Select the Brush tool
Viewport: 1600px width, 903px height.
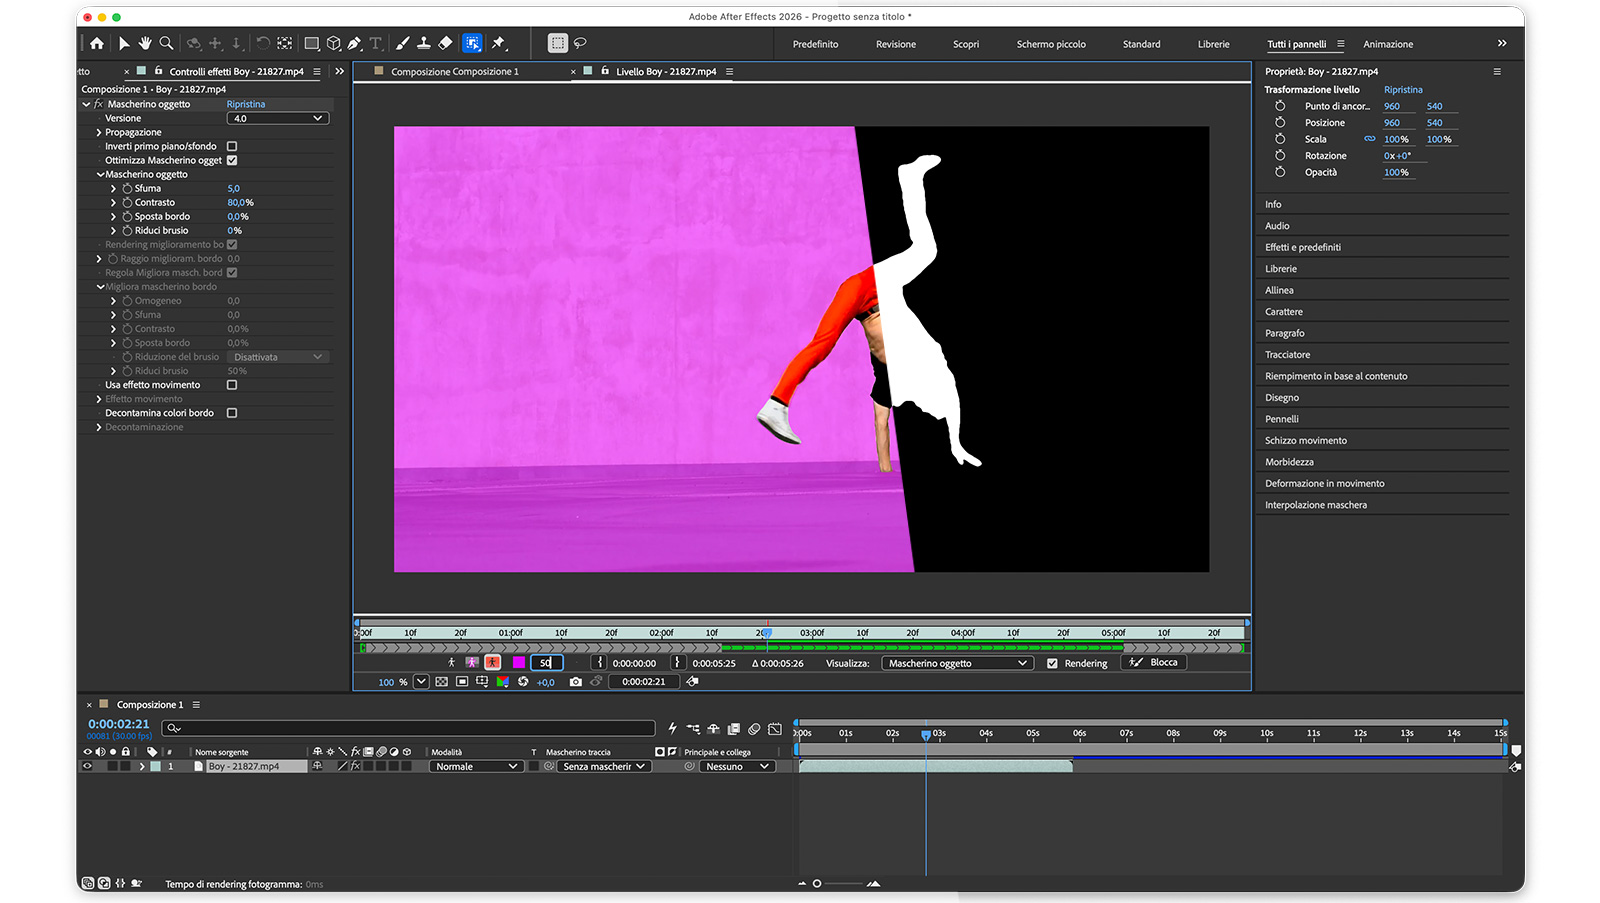point(403,43)
